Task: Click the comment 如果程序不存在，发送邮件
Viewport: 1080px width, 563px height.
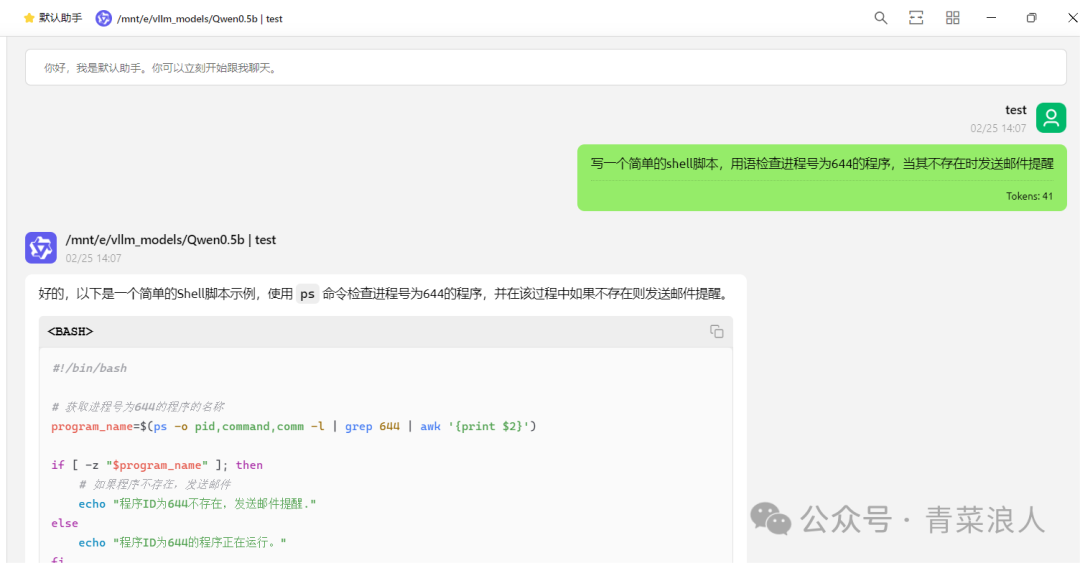Action: (155, 484)
